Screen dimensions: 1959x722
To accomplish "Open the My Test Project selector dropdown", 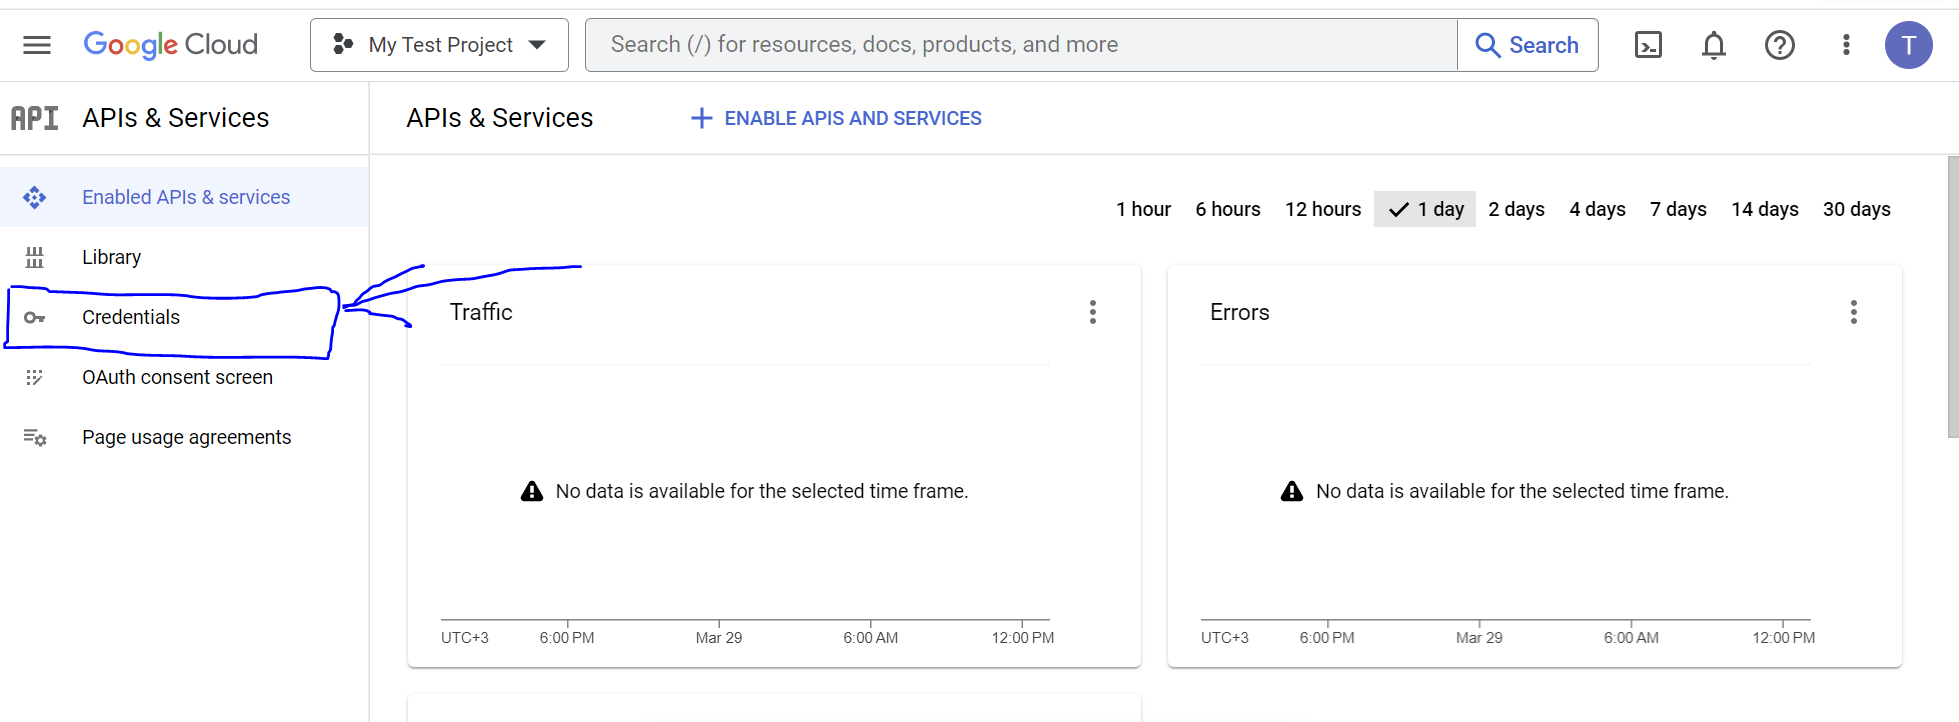I will (439, 45).
